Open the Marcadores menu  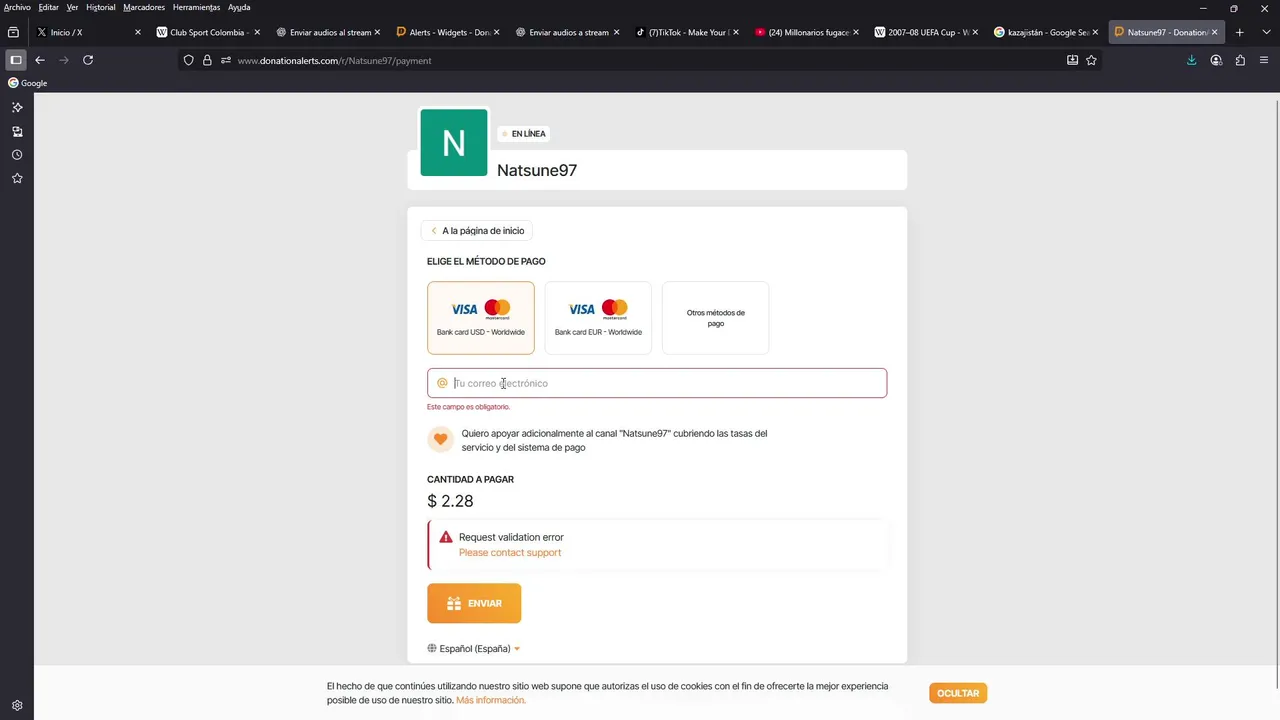click(144, 7)
